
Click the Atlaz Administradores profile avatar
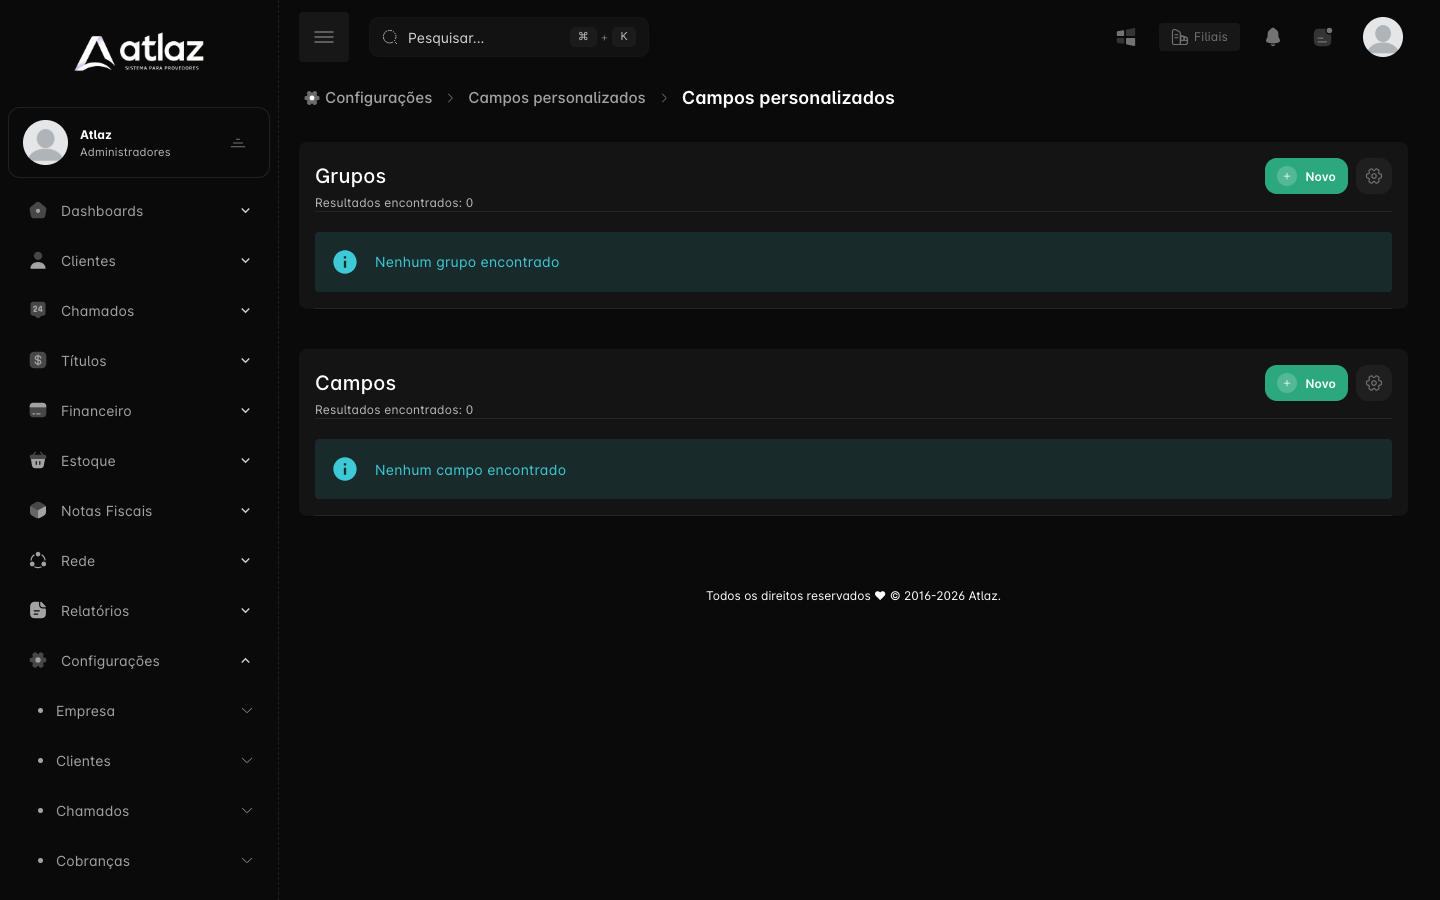45,142
